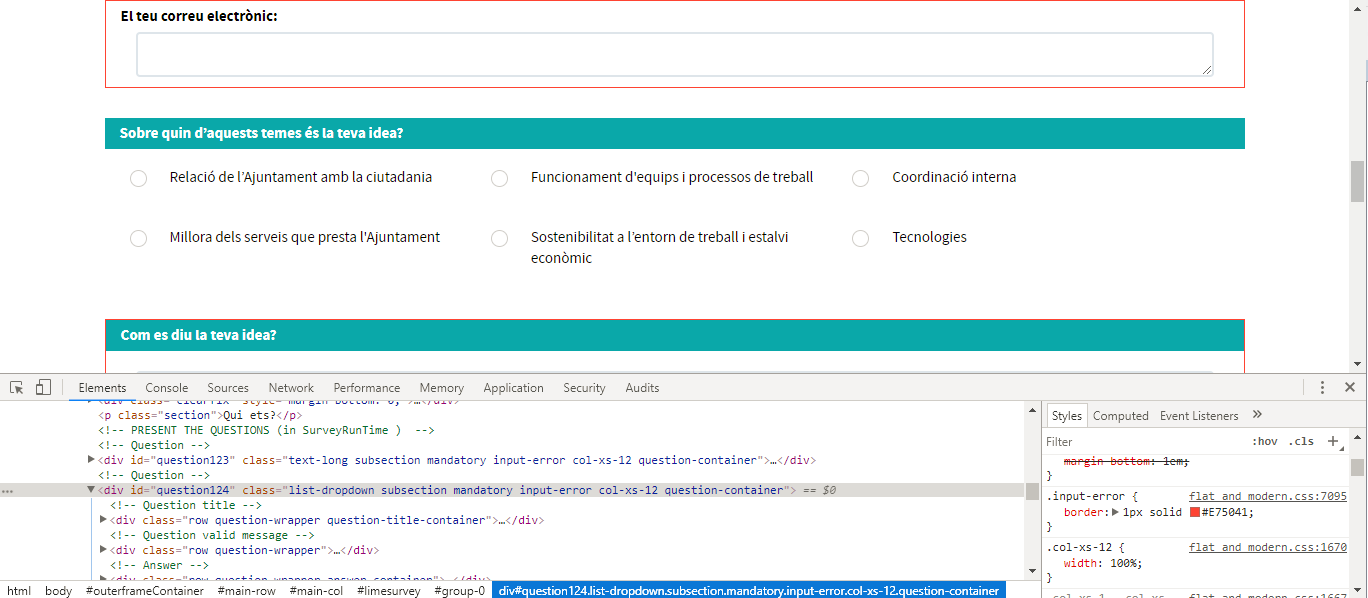Choose the 'Tecnologies' radio option

[x=860, y=238]
